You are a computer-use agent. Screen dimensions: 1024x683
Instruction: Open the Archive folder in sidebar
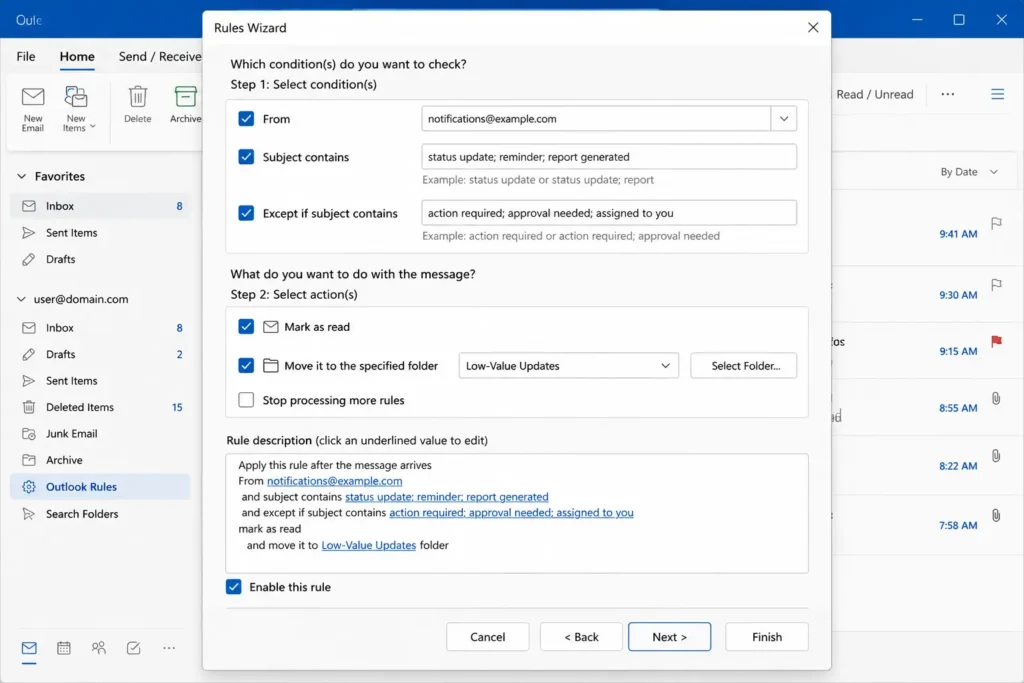point(101,460)
